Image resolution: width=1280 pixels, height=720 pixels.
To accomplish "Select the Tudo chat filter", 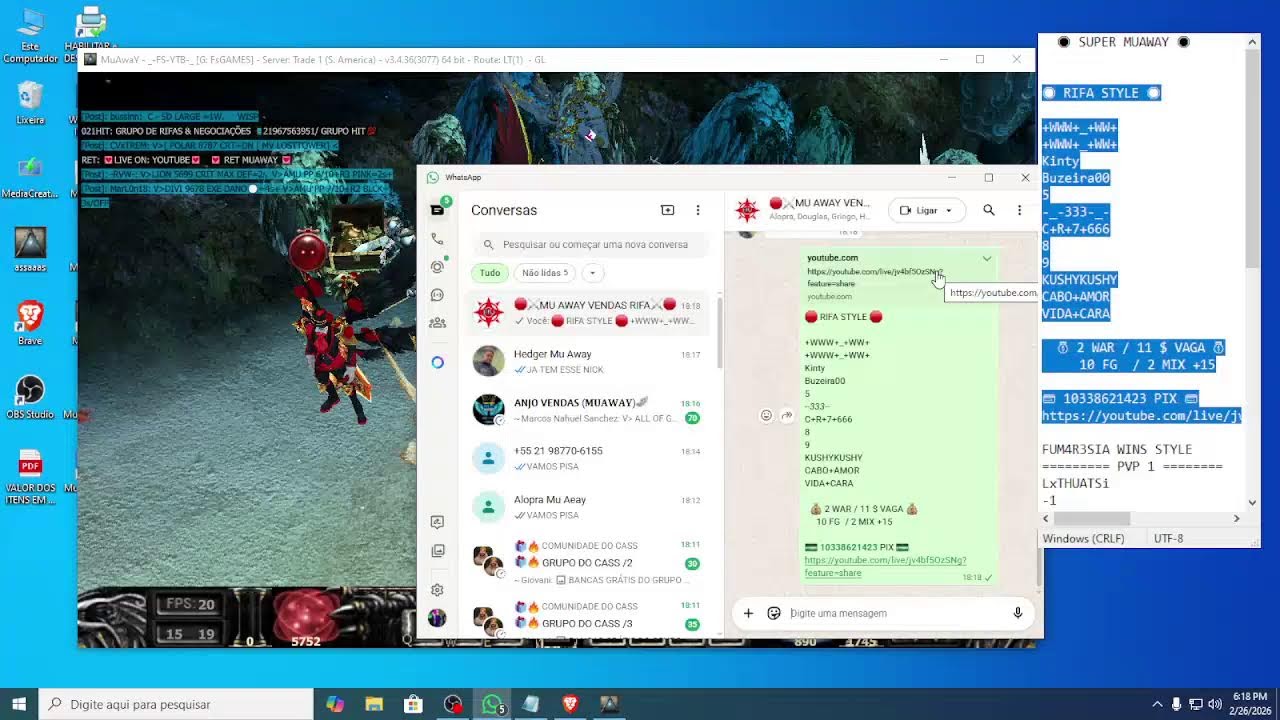I will [x=490, y=273].
